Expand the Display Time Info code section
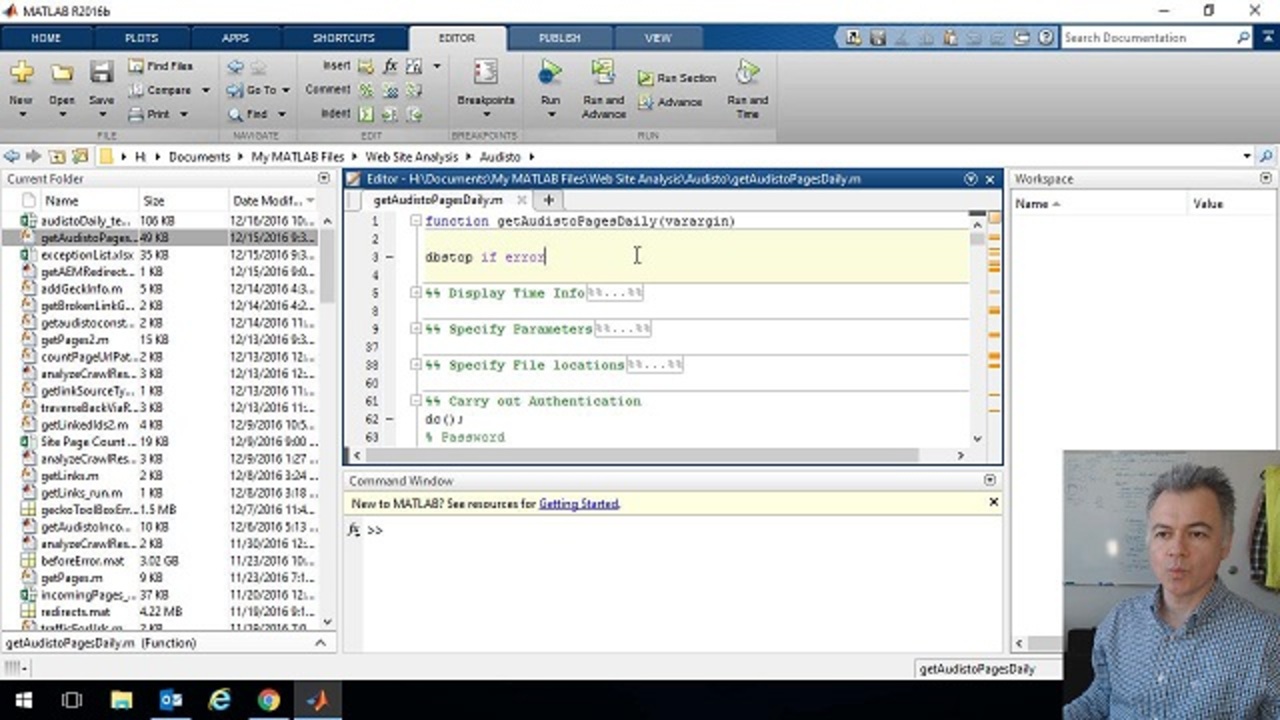1280x720 pixels. (x=415, y=293)
